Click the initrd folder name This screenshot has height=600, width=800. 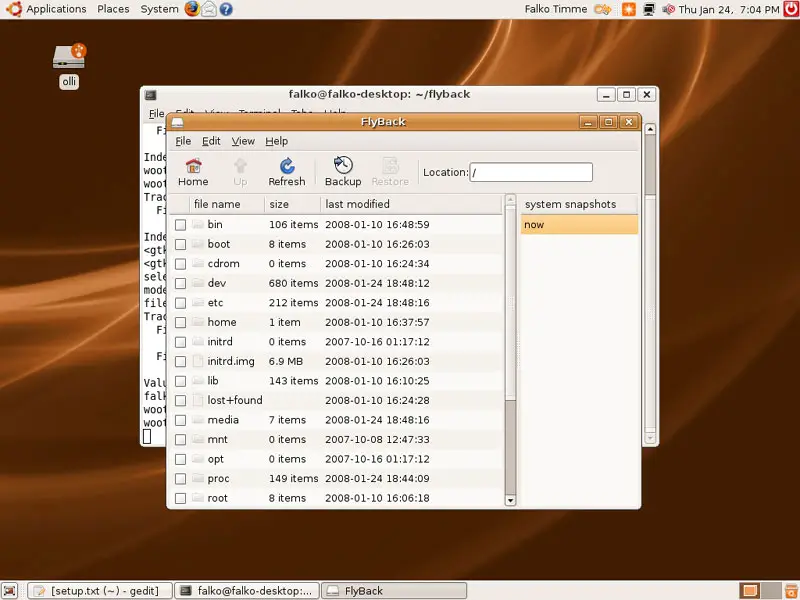(x=220, y=342)
